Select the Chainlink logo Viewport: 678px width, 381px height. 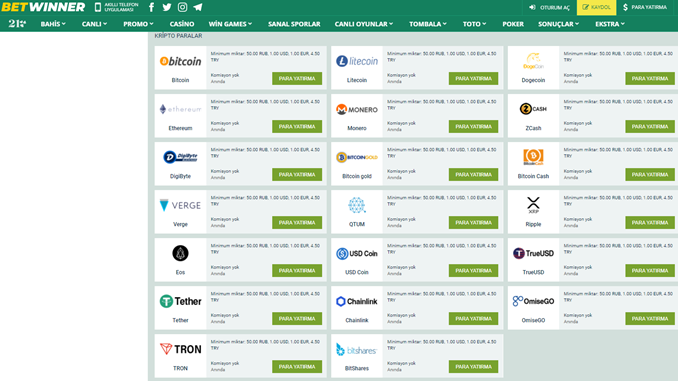pyautogui.click(x=357, y=301)
